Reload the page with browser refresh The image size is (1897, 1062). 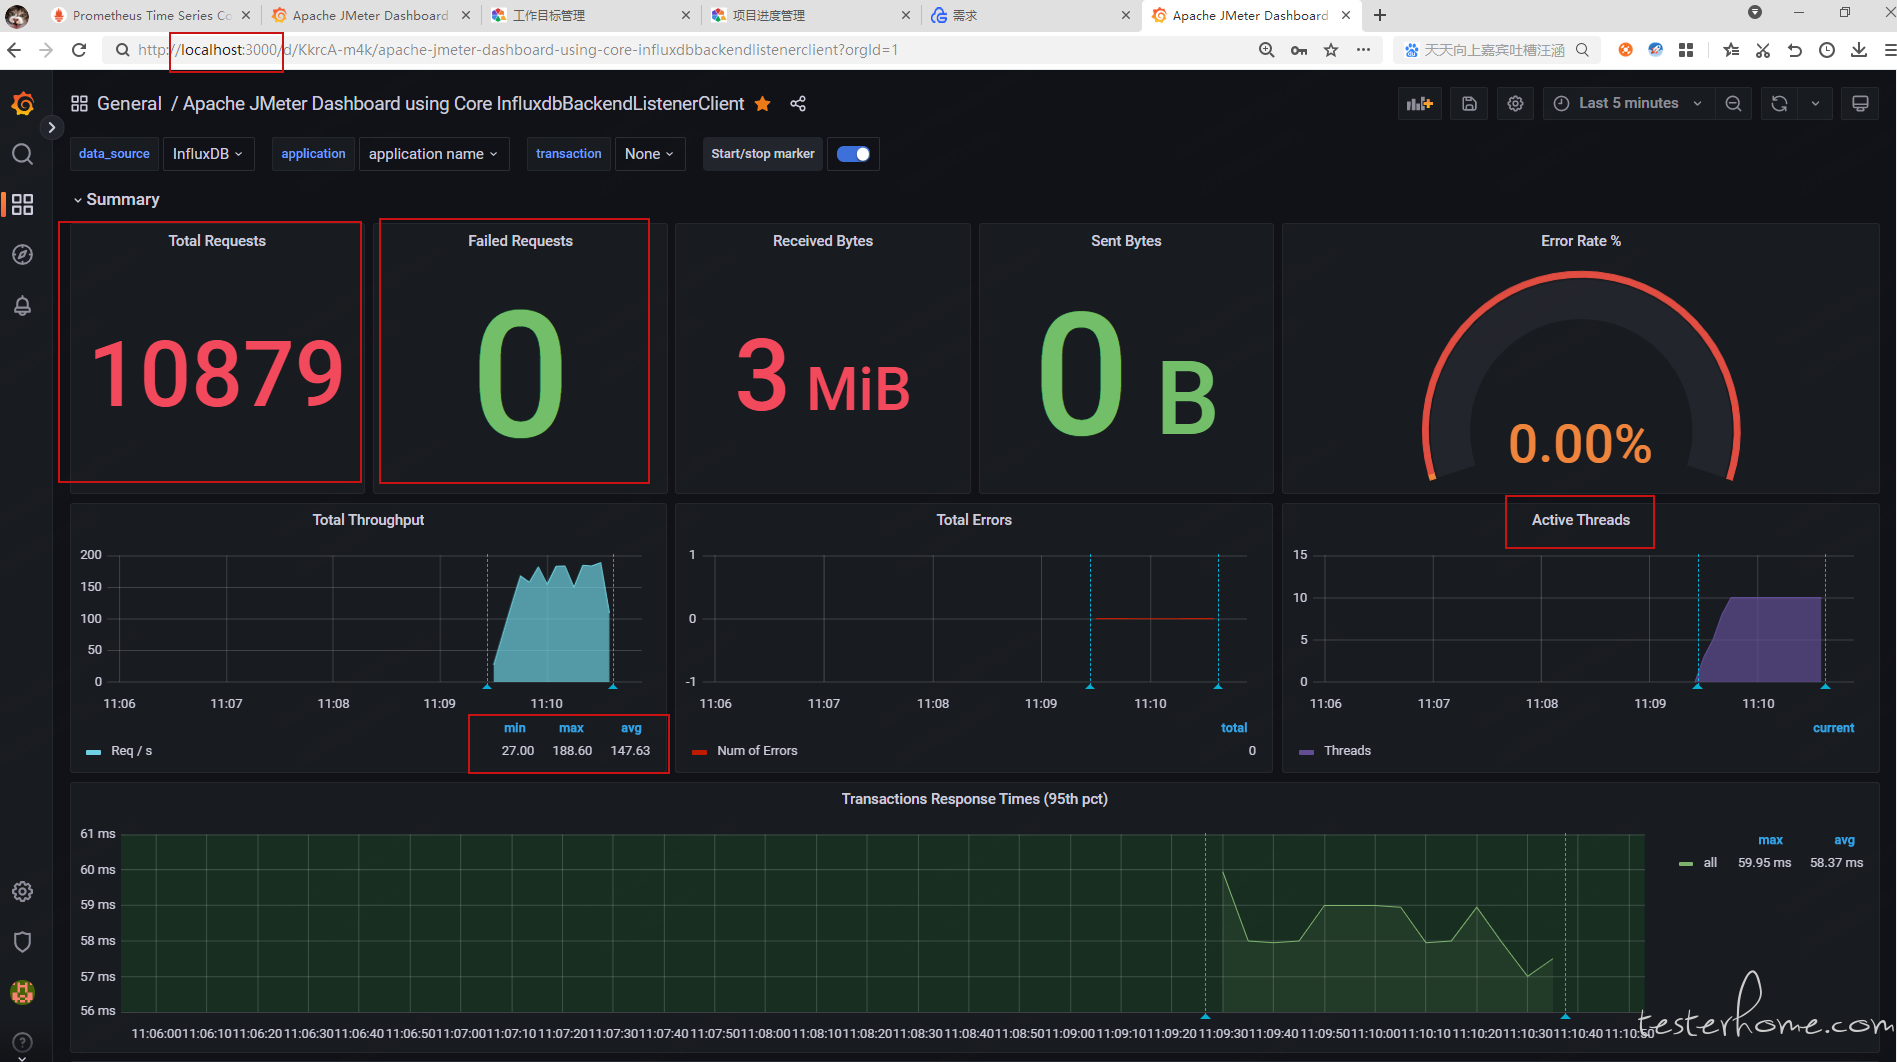pos(79,50)
